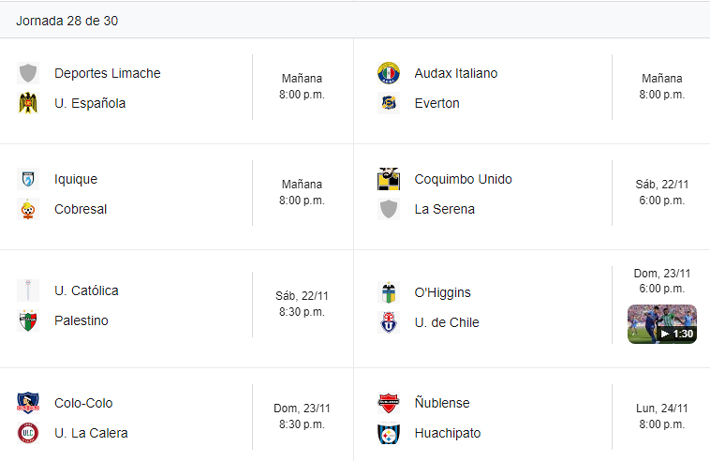Image resolution: width=710 pixels, height=461 pixels.
Task: Click the O'Higgins team crest
Action: tap(388, 293)
